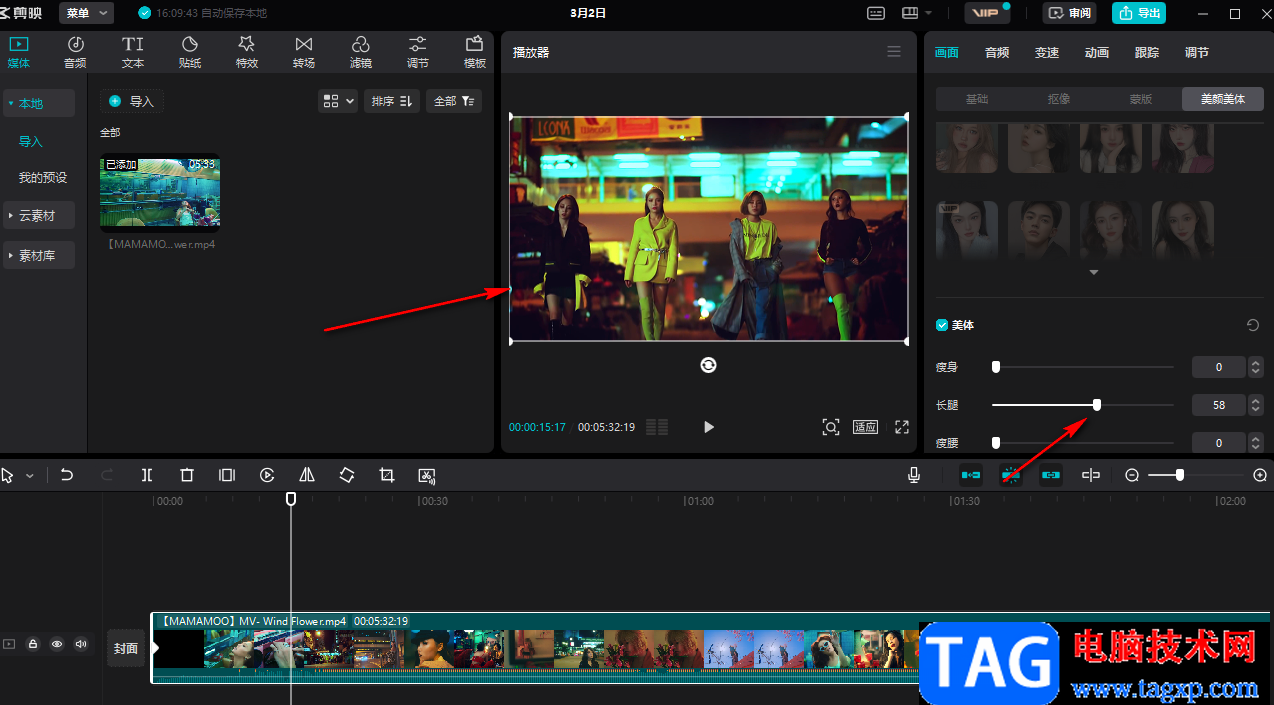
Task: Zoom in the timeline
Action: [x=1260, y=476]
